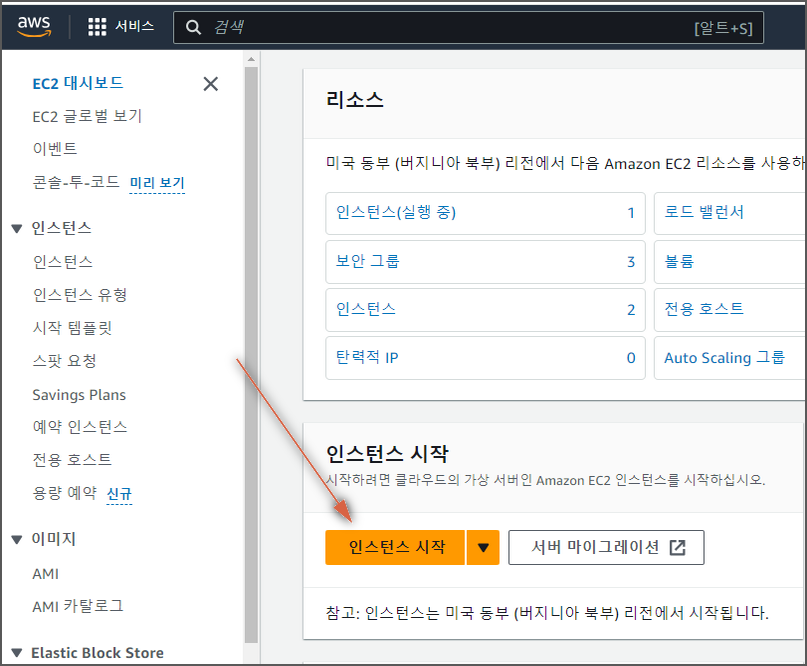Click the search magnifier icon
Screen dimensions: 807x666
[x=193, y=27]
